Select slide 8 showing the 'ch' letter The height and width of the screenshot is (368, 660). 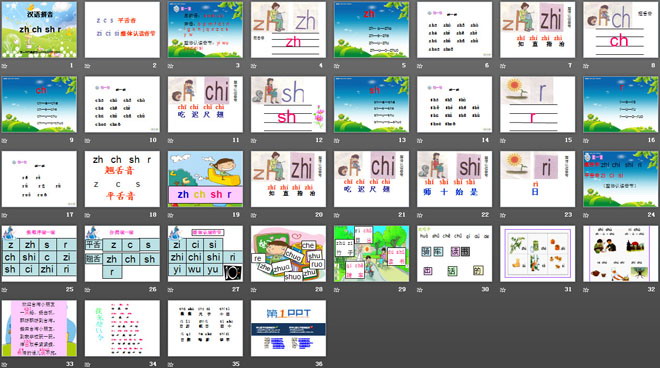[621, 29]
